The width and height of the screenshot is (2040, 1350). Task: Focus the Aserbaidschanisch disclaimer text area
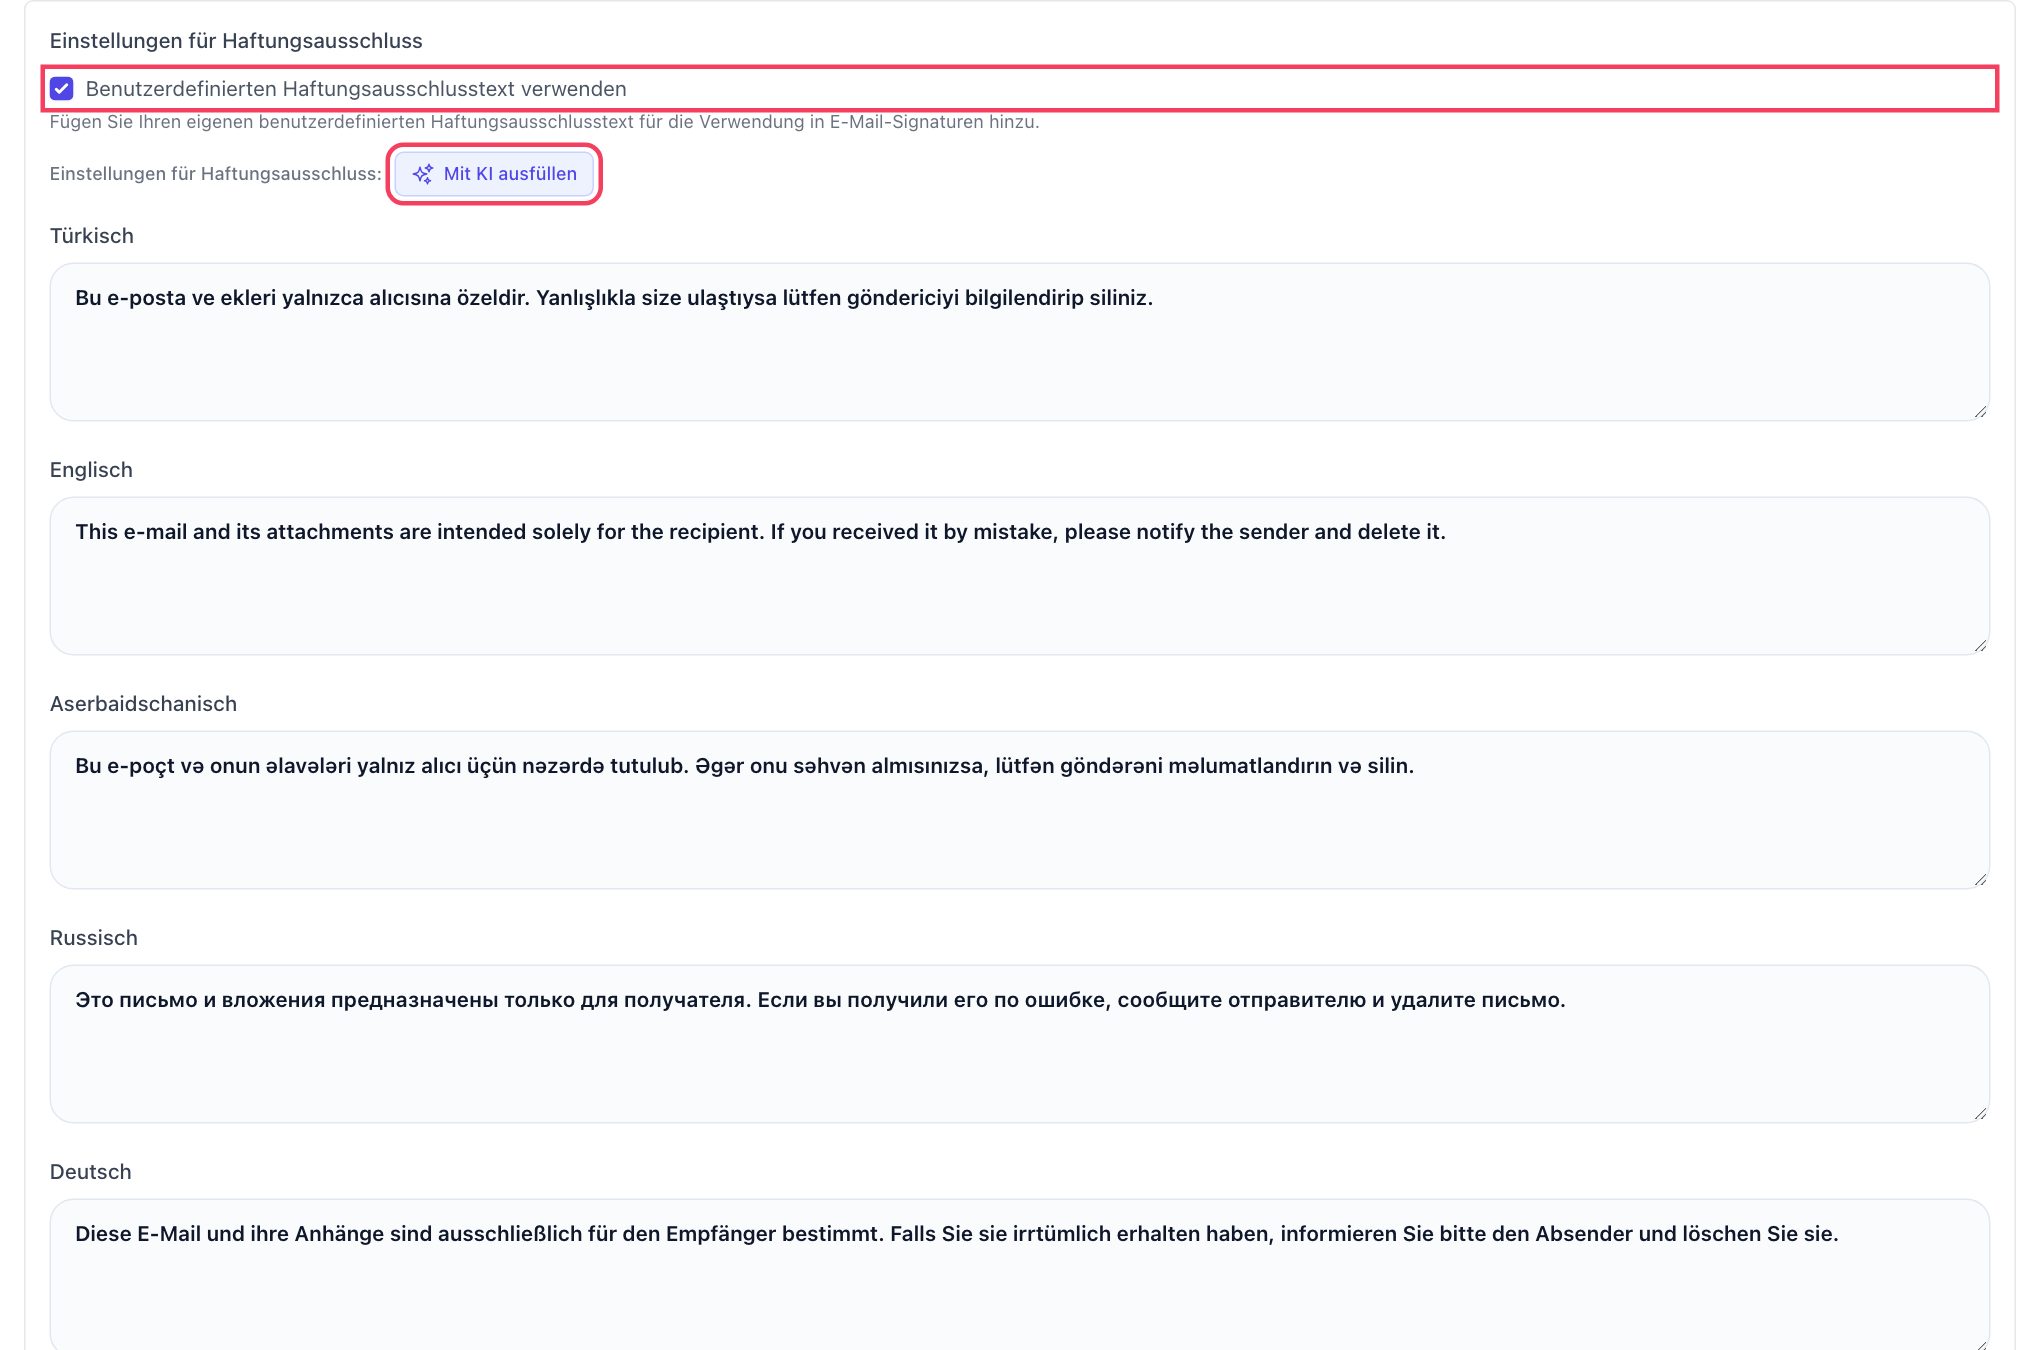pos(1019,810)
